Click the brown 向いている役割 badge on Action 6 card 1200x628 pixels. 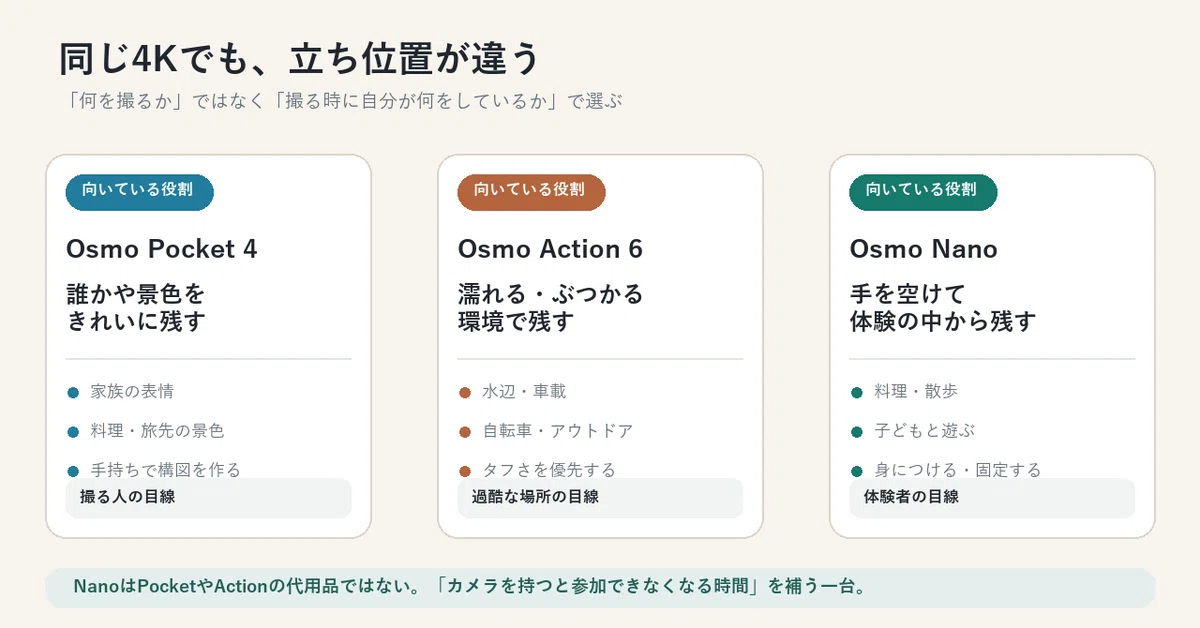point(532,192)
